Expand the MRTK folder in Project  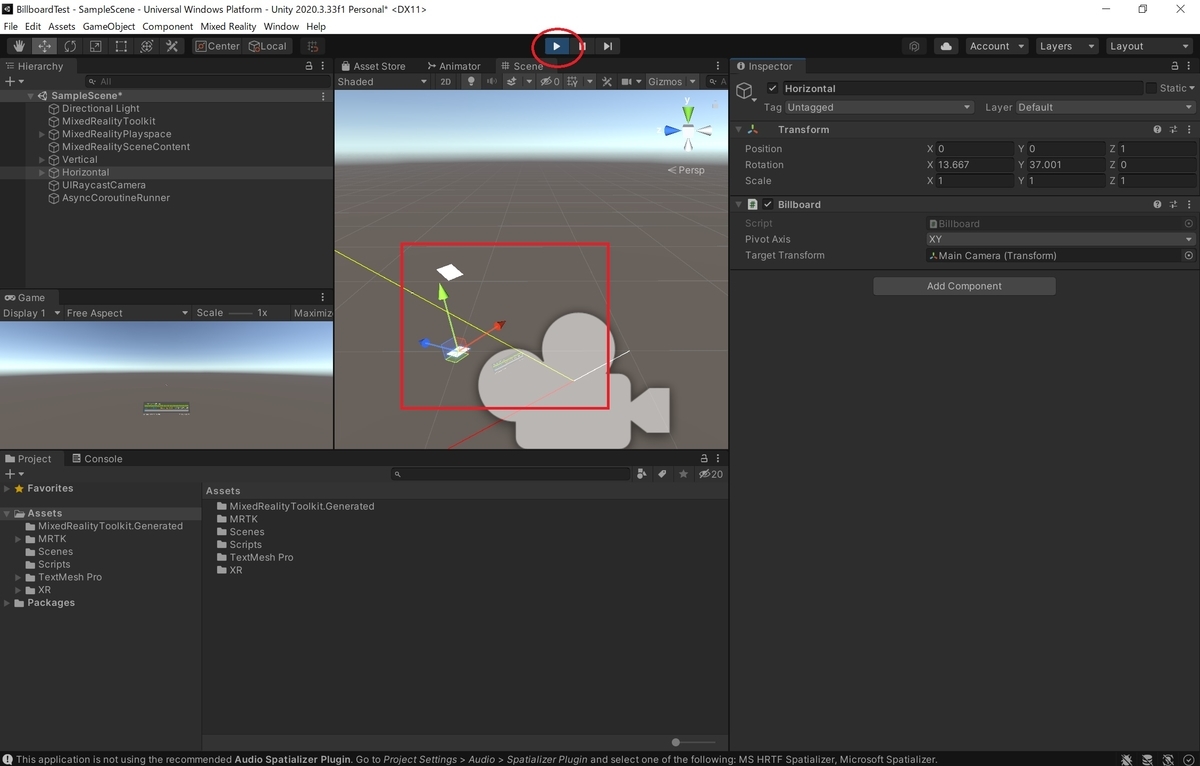click(x=18, y=539)
